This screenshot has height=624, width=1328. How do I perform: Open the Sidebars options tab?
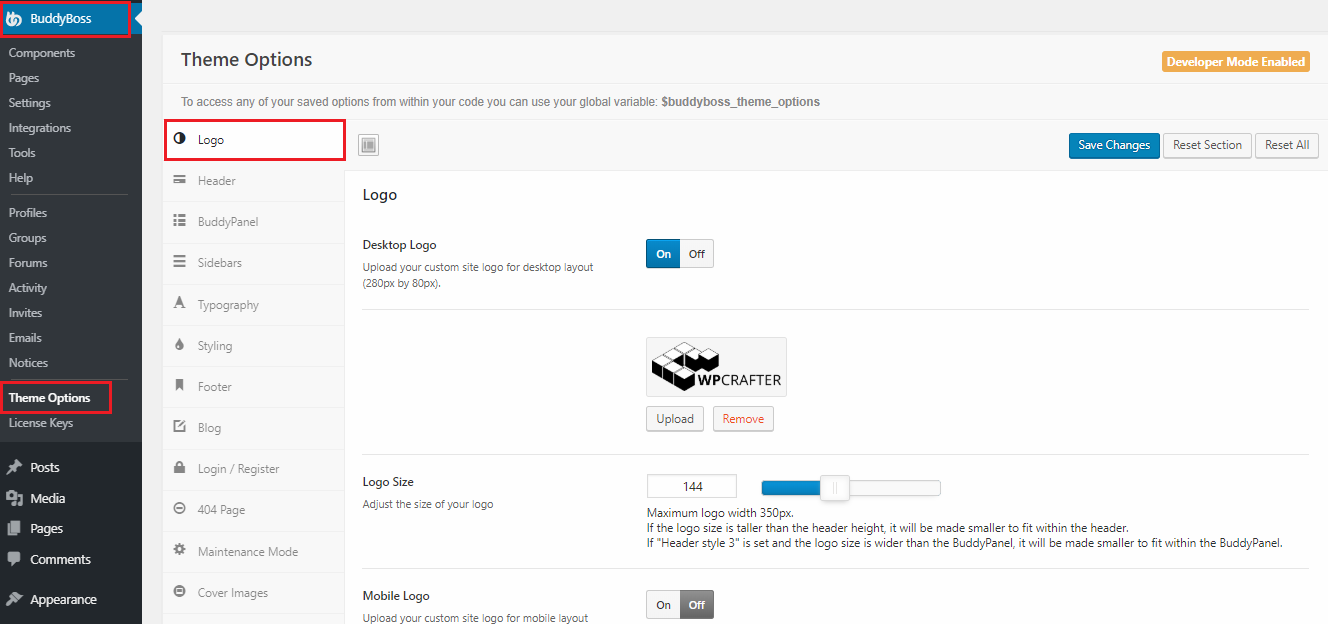tap(254, 263)
